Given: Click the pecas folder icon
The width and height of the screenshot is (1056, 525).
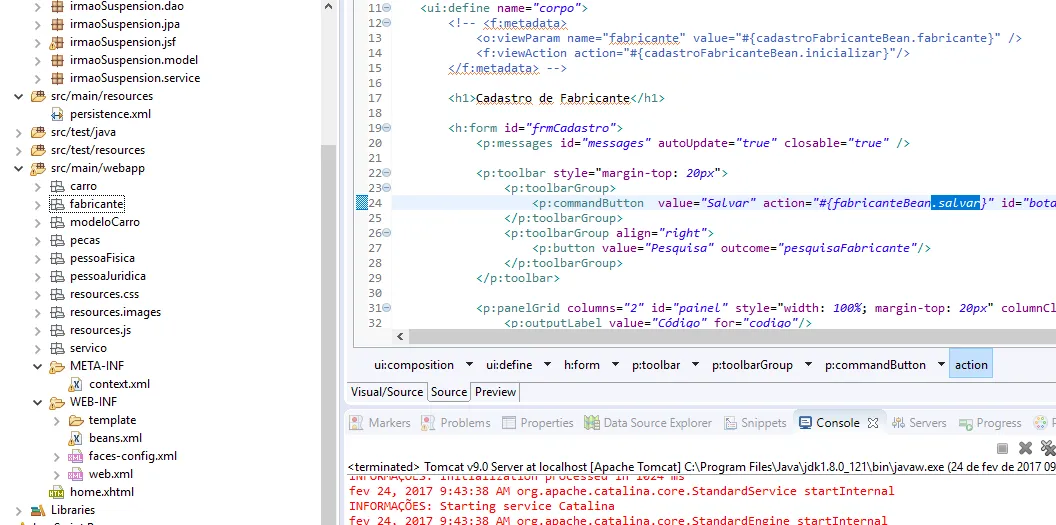Looking at the screenshot, I should click(x=57, y=240).
